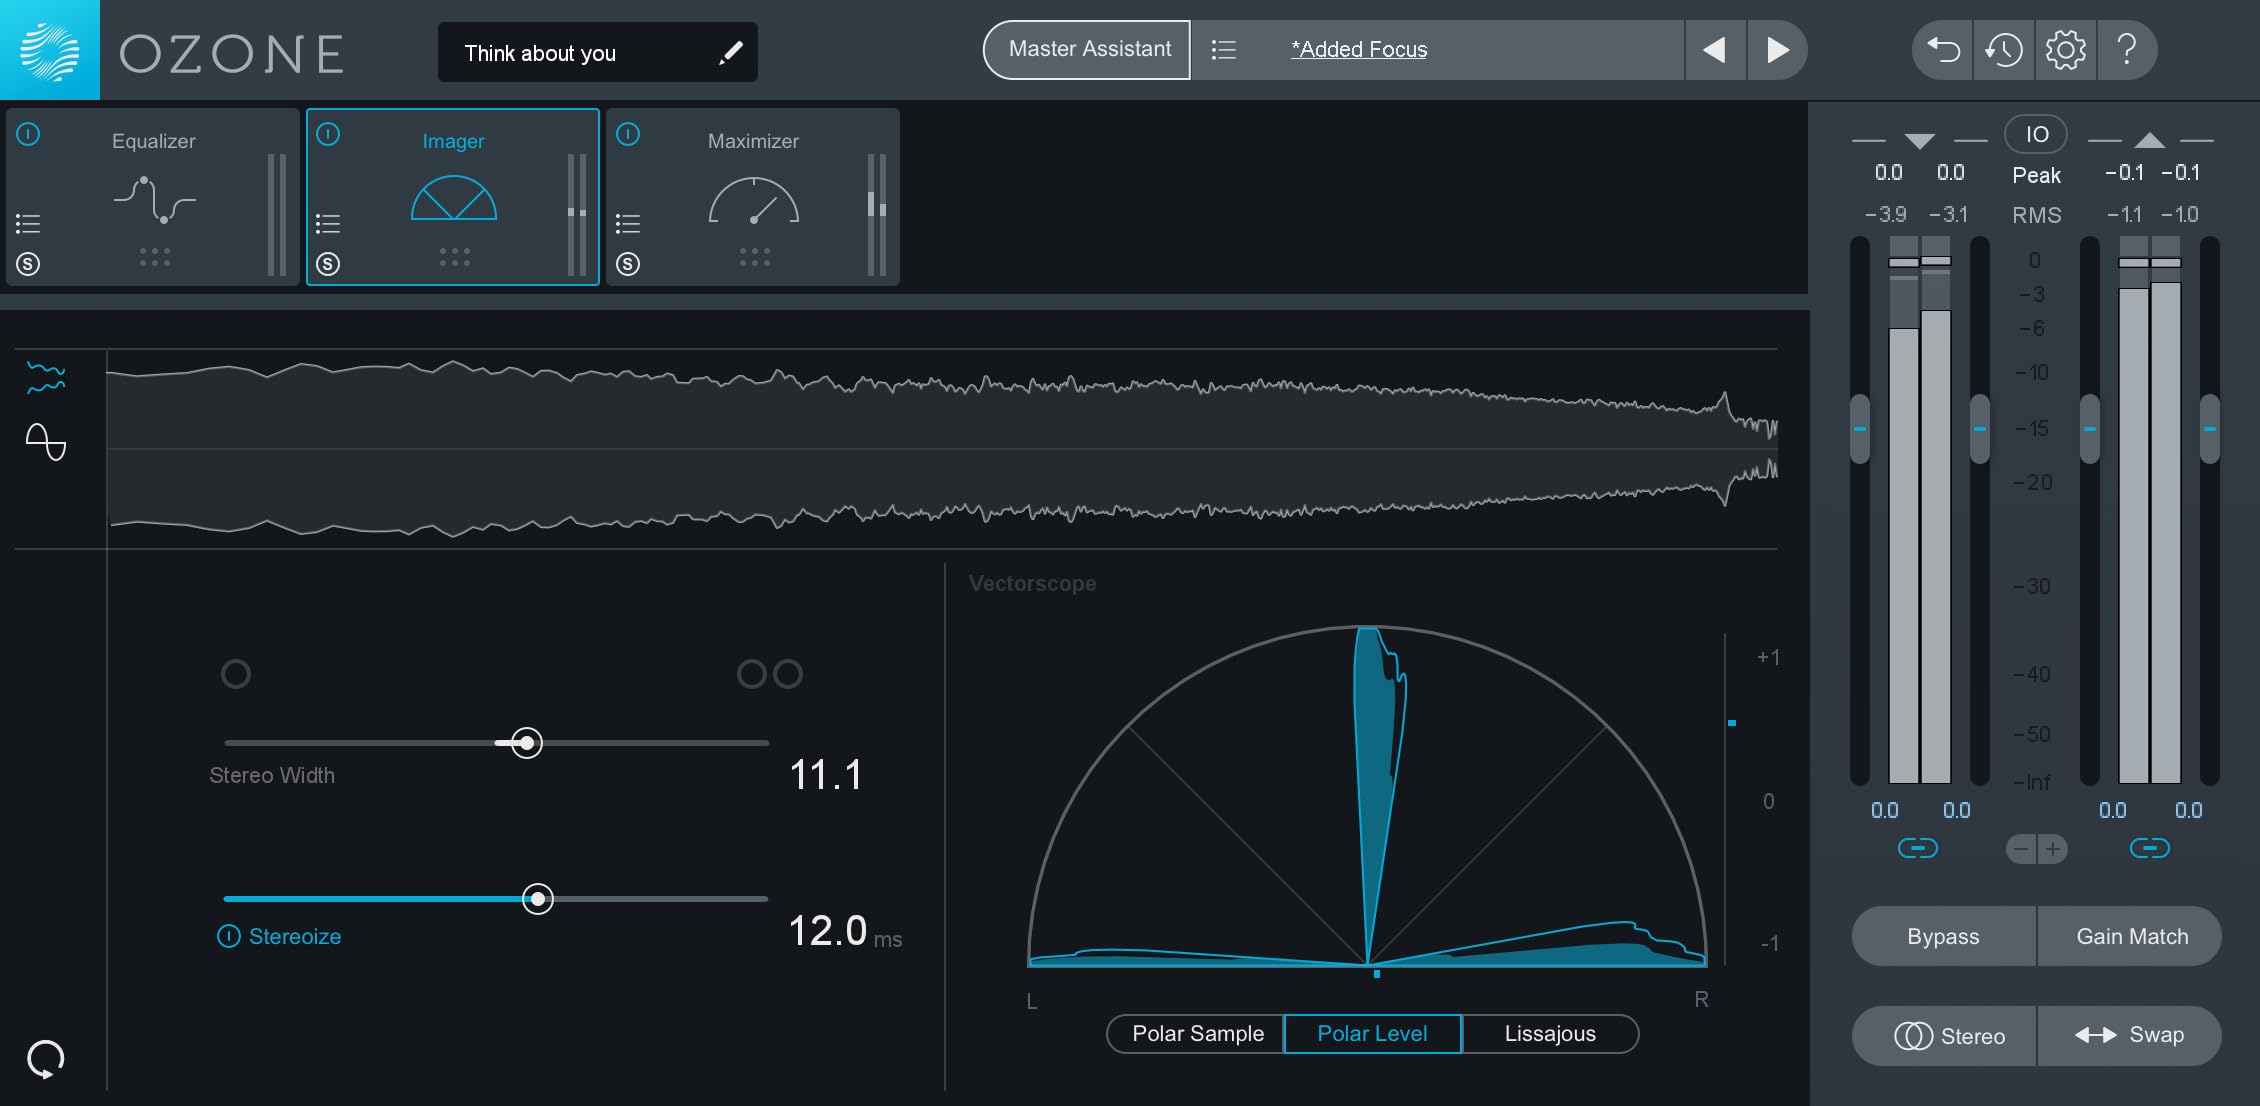Toggle the Stereoize power button
Screen dimensions: 2260x1106
coord(229,936)
